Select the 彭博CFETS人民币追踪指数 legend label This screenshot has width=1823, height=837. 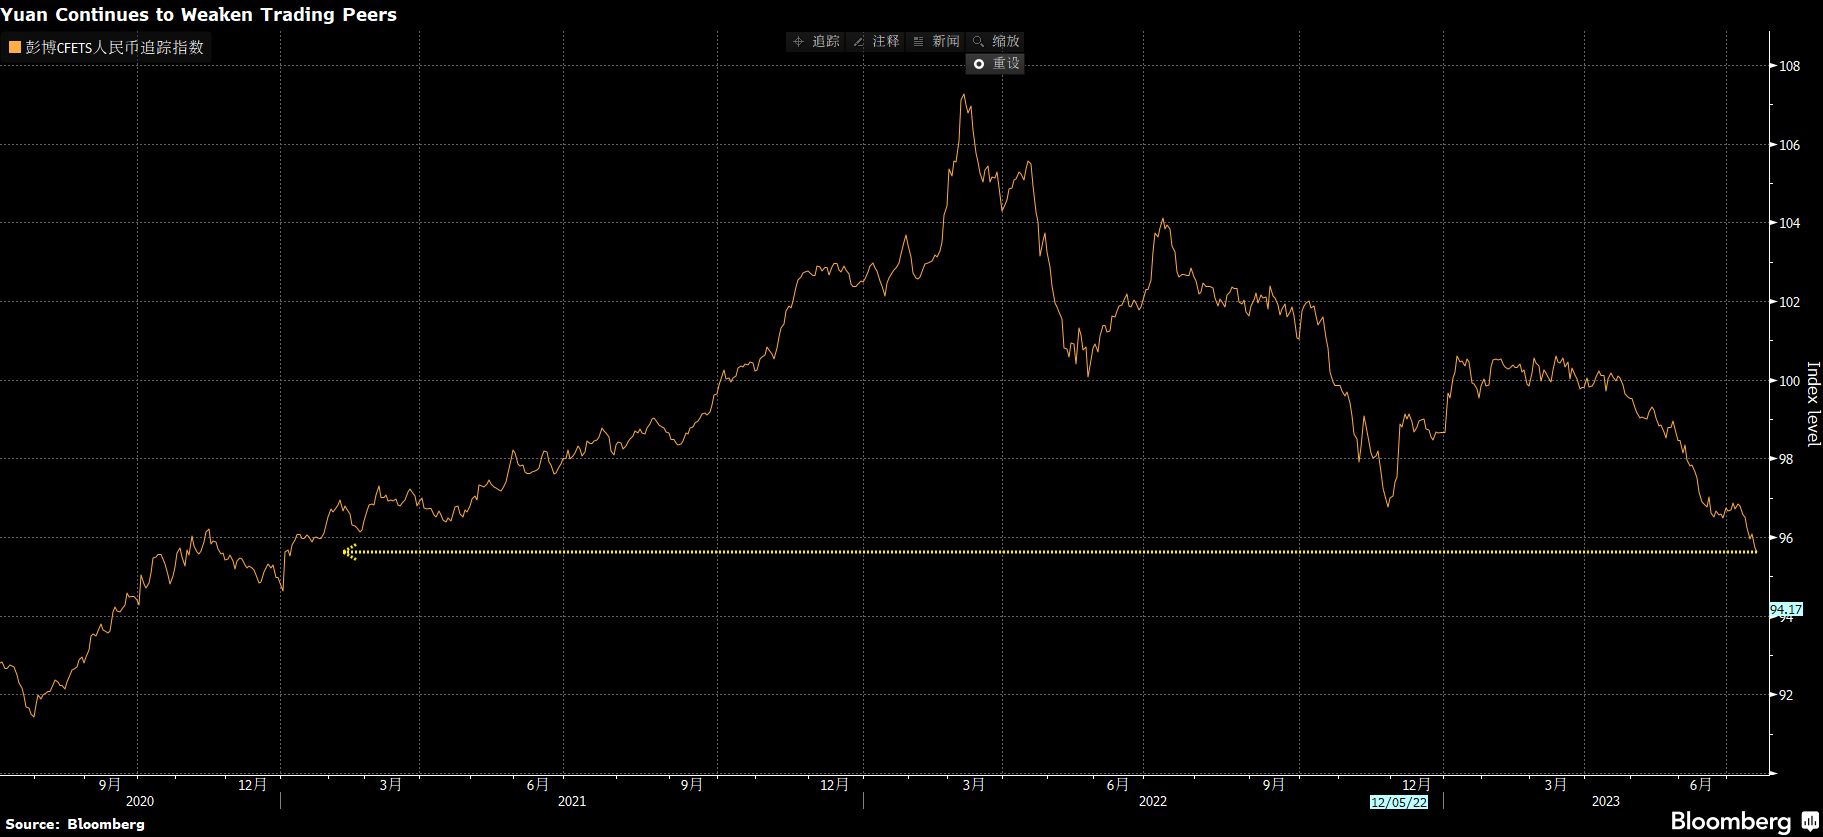(114, 47)
